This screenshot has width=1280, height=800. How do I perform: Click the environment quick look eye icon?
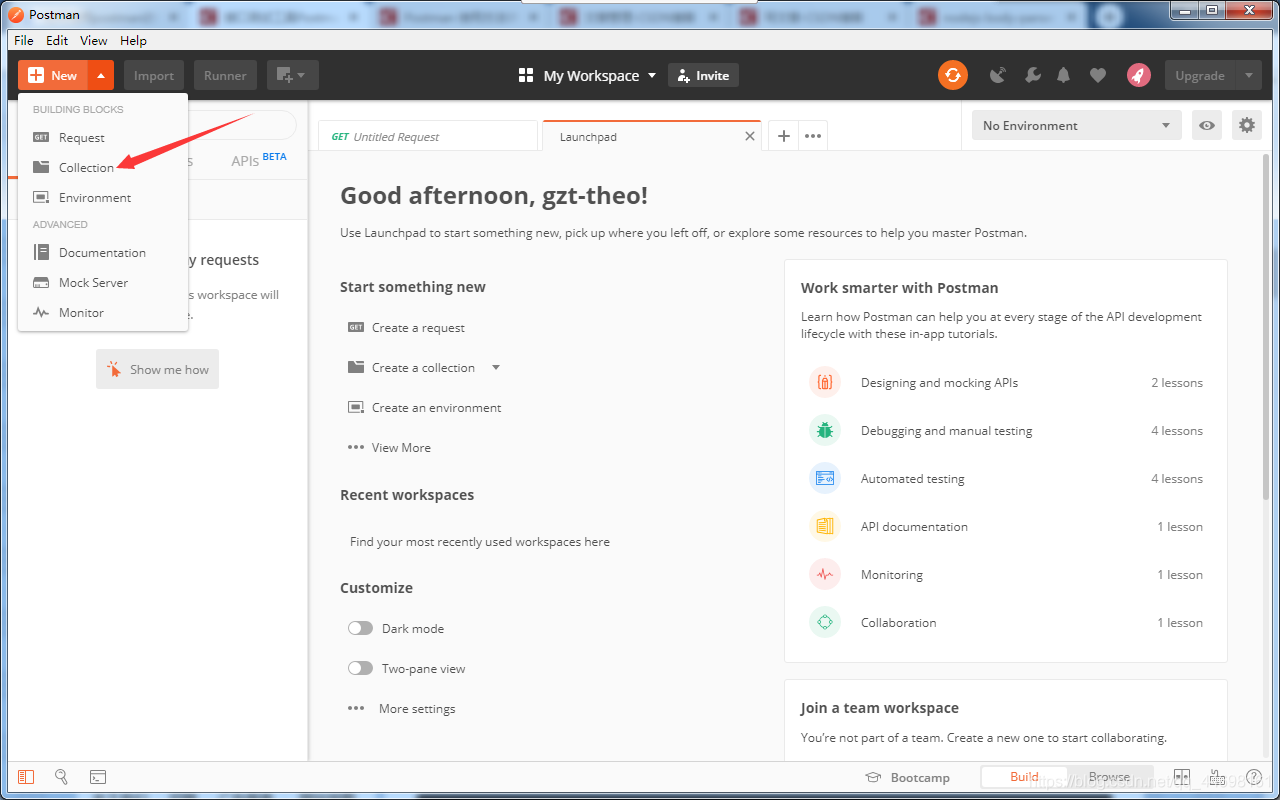[1208, 125]
